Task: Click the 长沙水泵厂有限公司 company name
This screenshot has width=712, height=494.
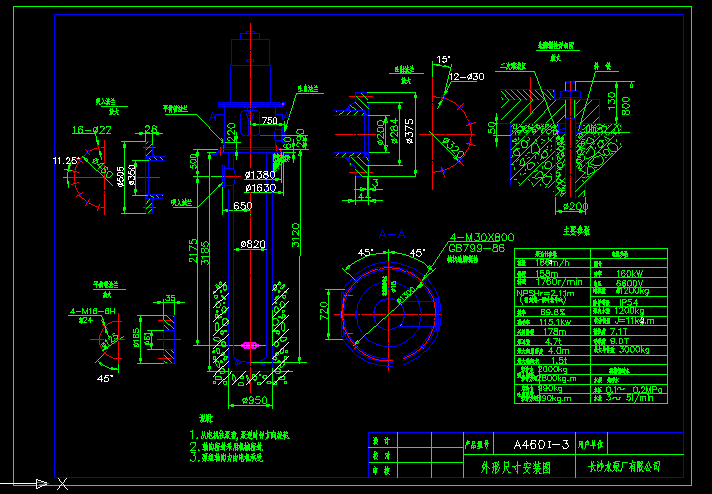Action: click(x=627, y=466)
